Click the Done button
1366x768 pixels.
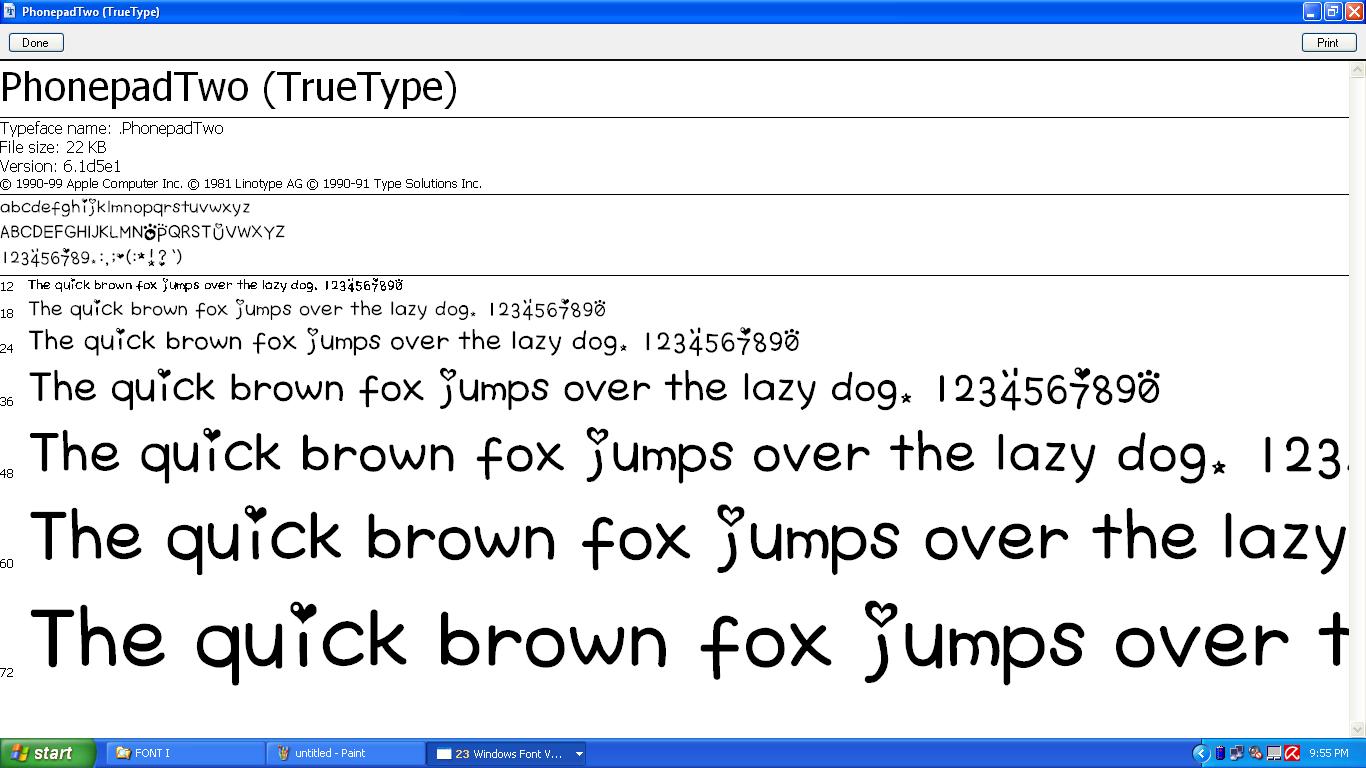[35, 42]
